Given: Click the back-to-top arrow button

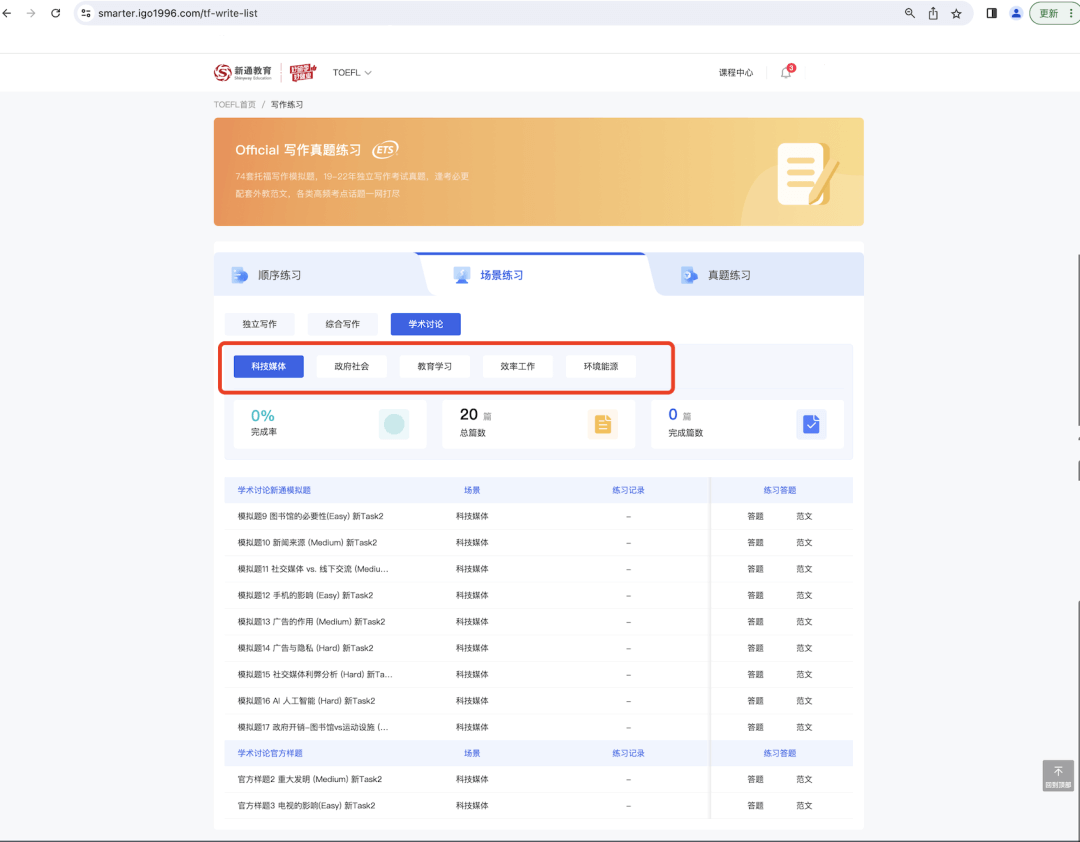Looking at the screenshot, I should tap(1058, 776).
